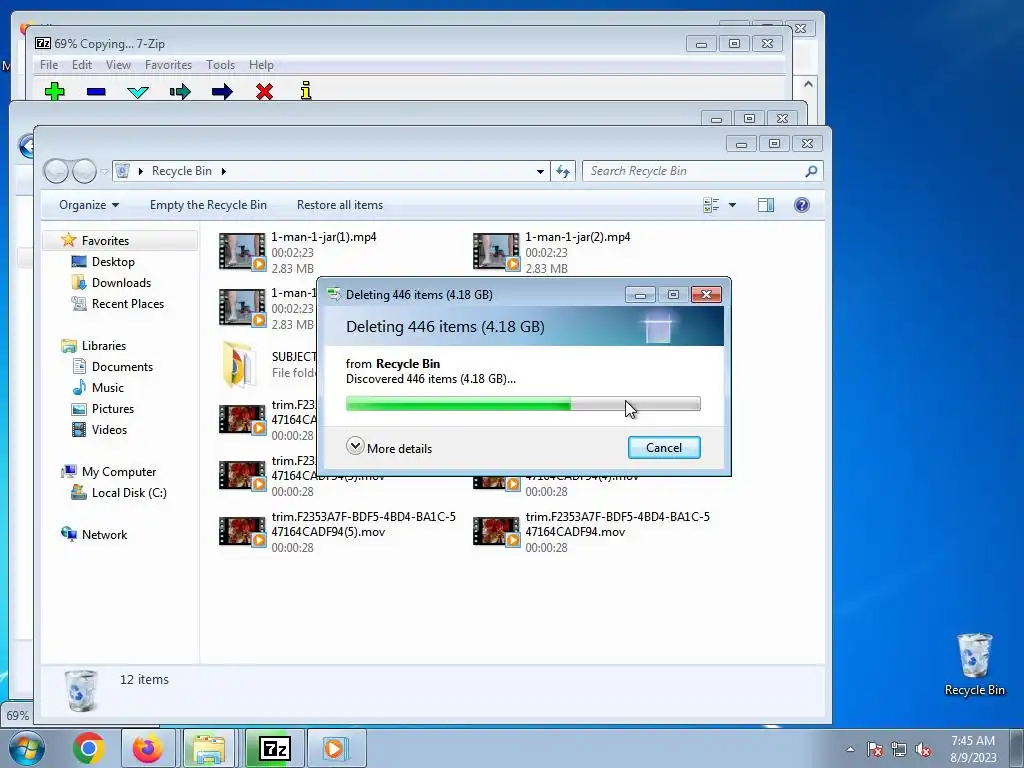This screenshot has width=1024, height=768.
Task: Open the change view dropdown arrow
Action: 732,205
